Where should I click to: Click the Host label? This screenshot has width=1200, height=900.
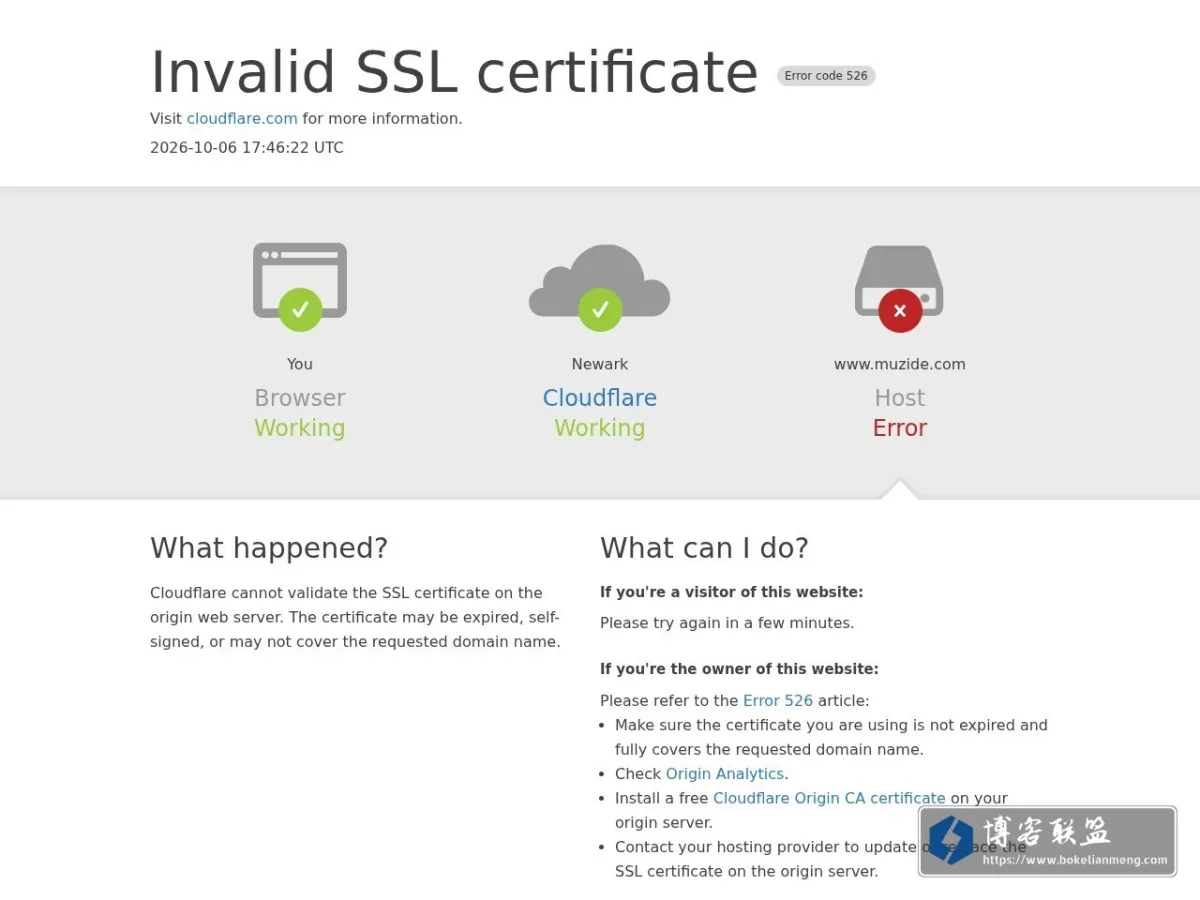point(900,398)
